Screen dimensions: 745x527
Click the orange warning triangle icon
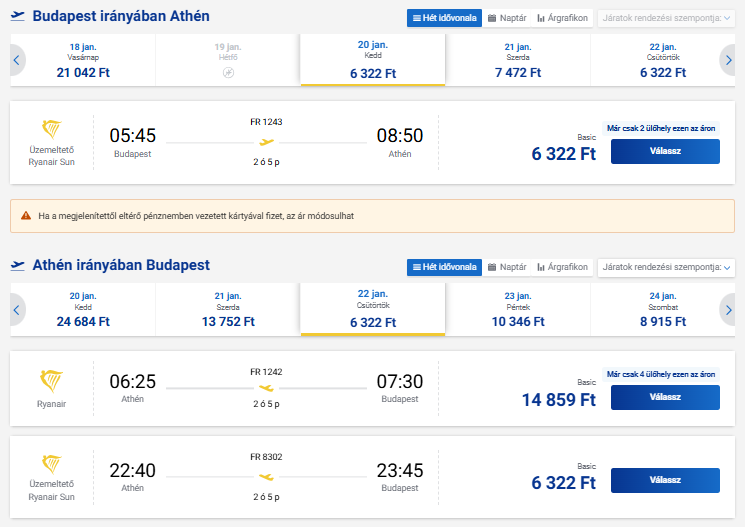coord(26,216)
